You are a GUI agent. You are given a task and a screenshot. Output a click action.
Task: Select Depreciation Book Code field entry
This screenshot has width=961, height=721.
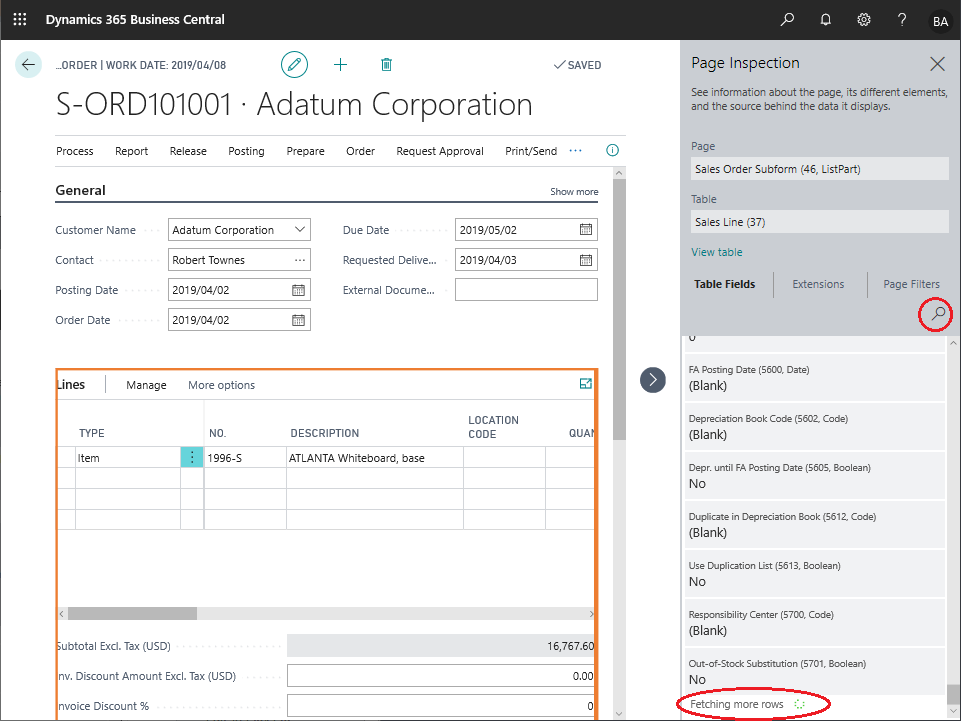[815, 427]
